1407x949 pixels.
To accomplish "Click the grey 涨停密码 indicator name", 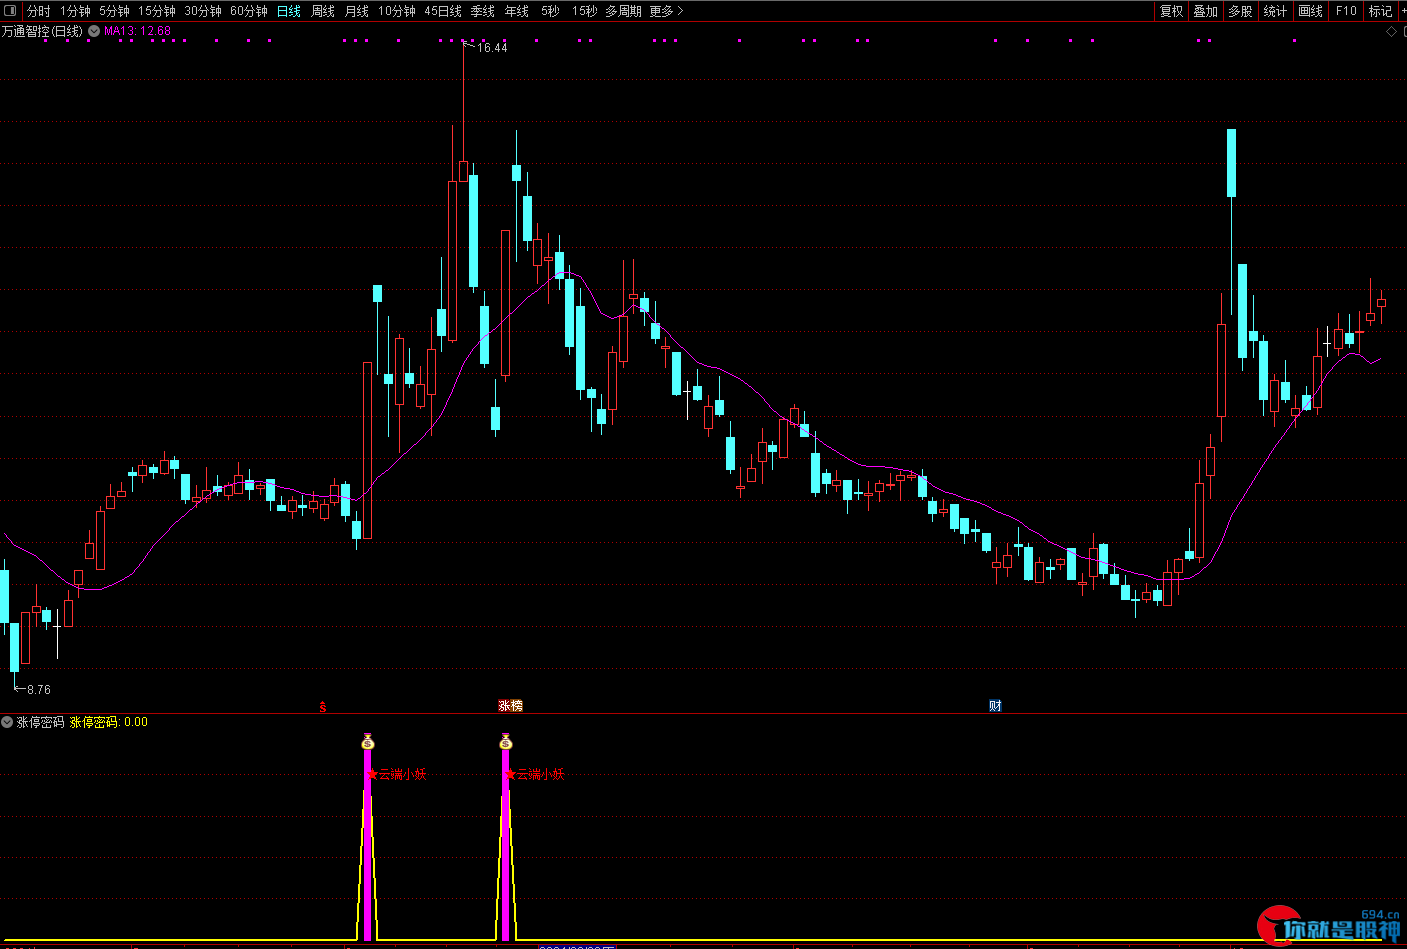I will click(40, 722).
